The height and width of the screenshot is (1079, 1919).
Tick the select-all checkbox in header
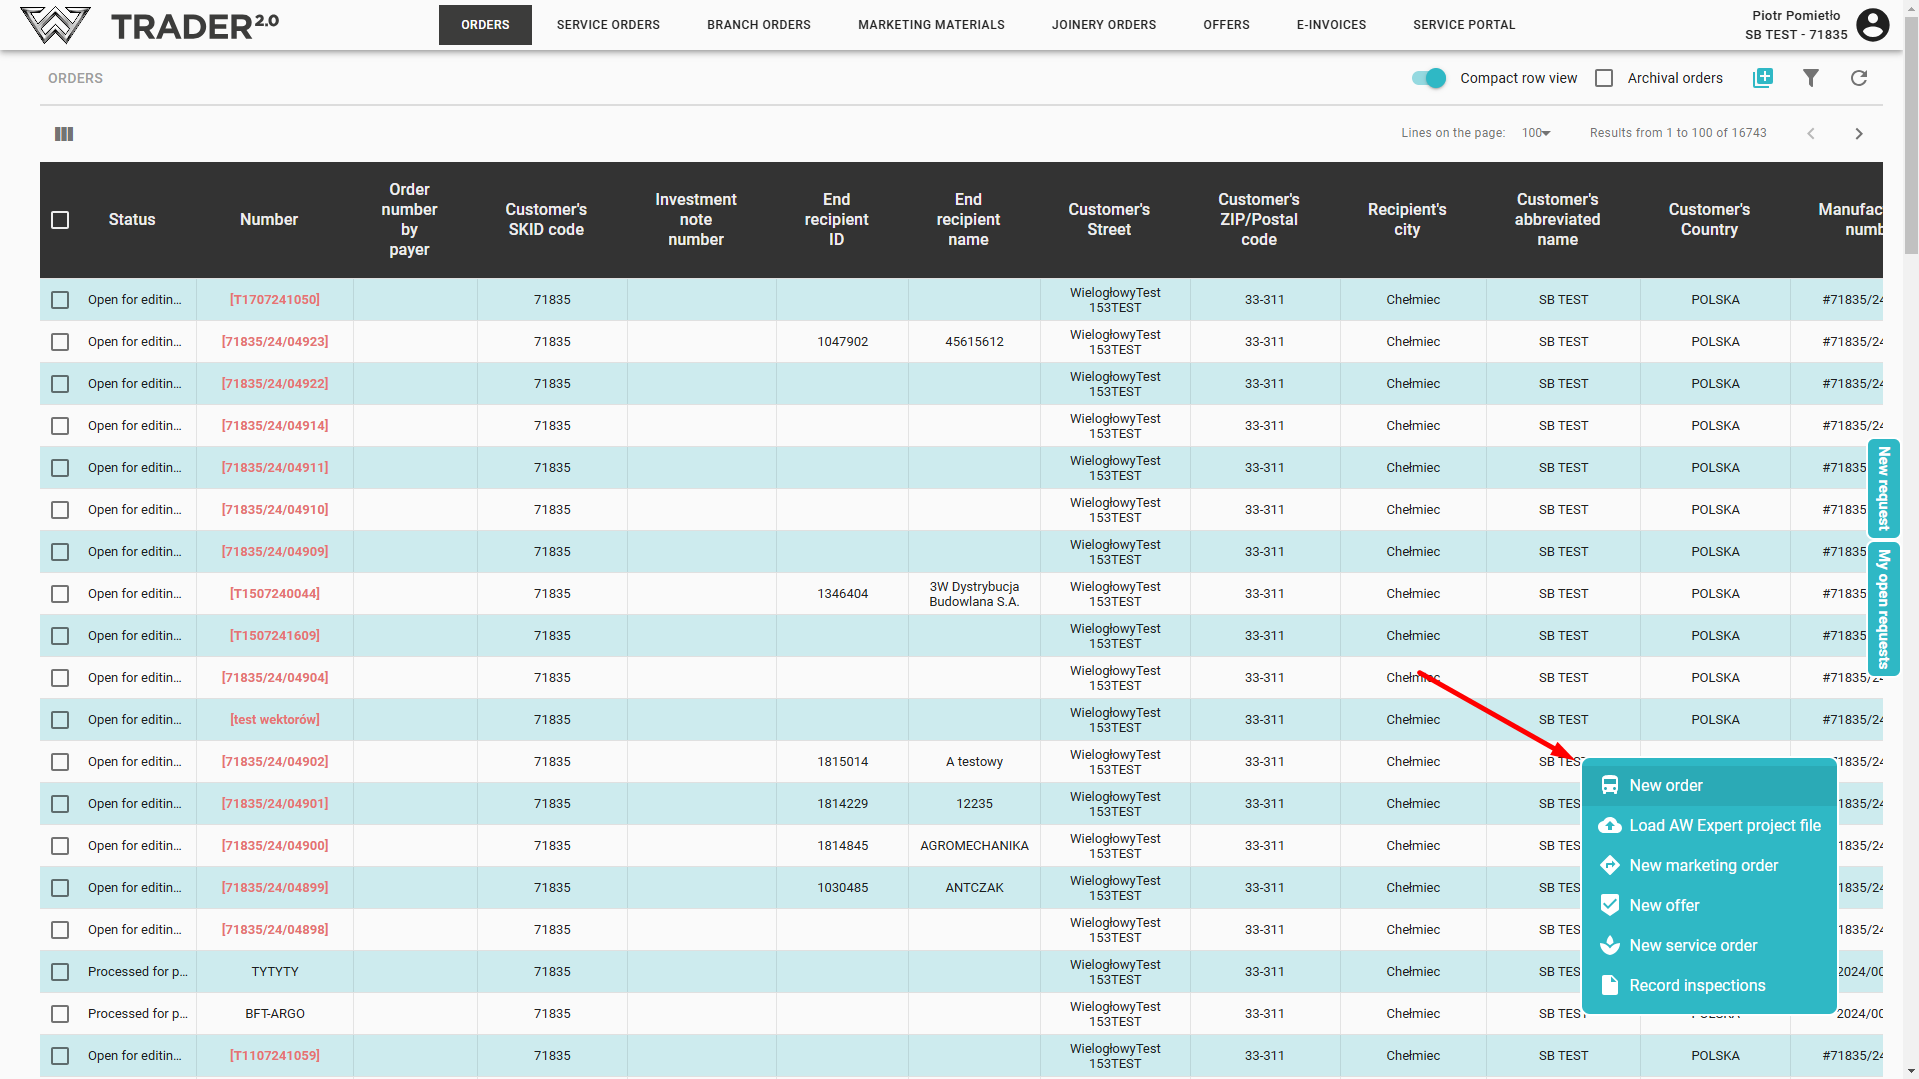60,220
